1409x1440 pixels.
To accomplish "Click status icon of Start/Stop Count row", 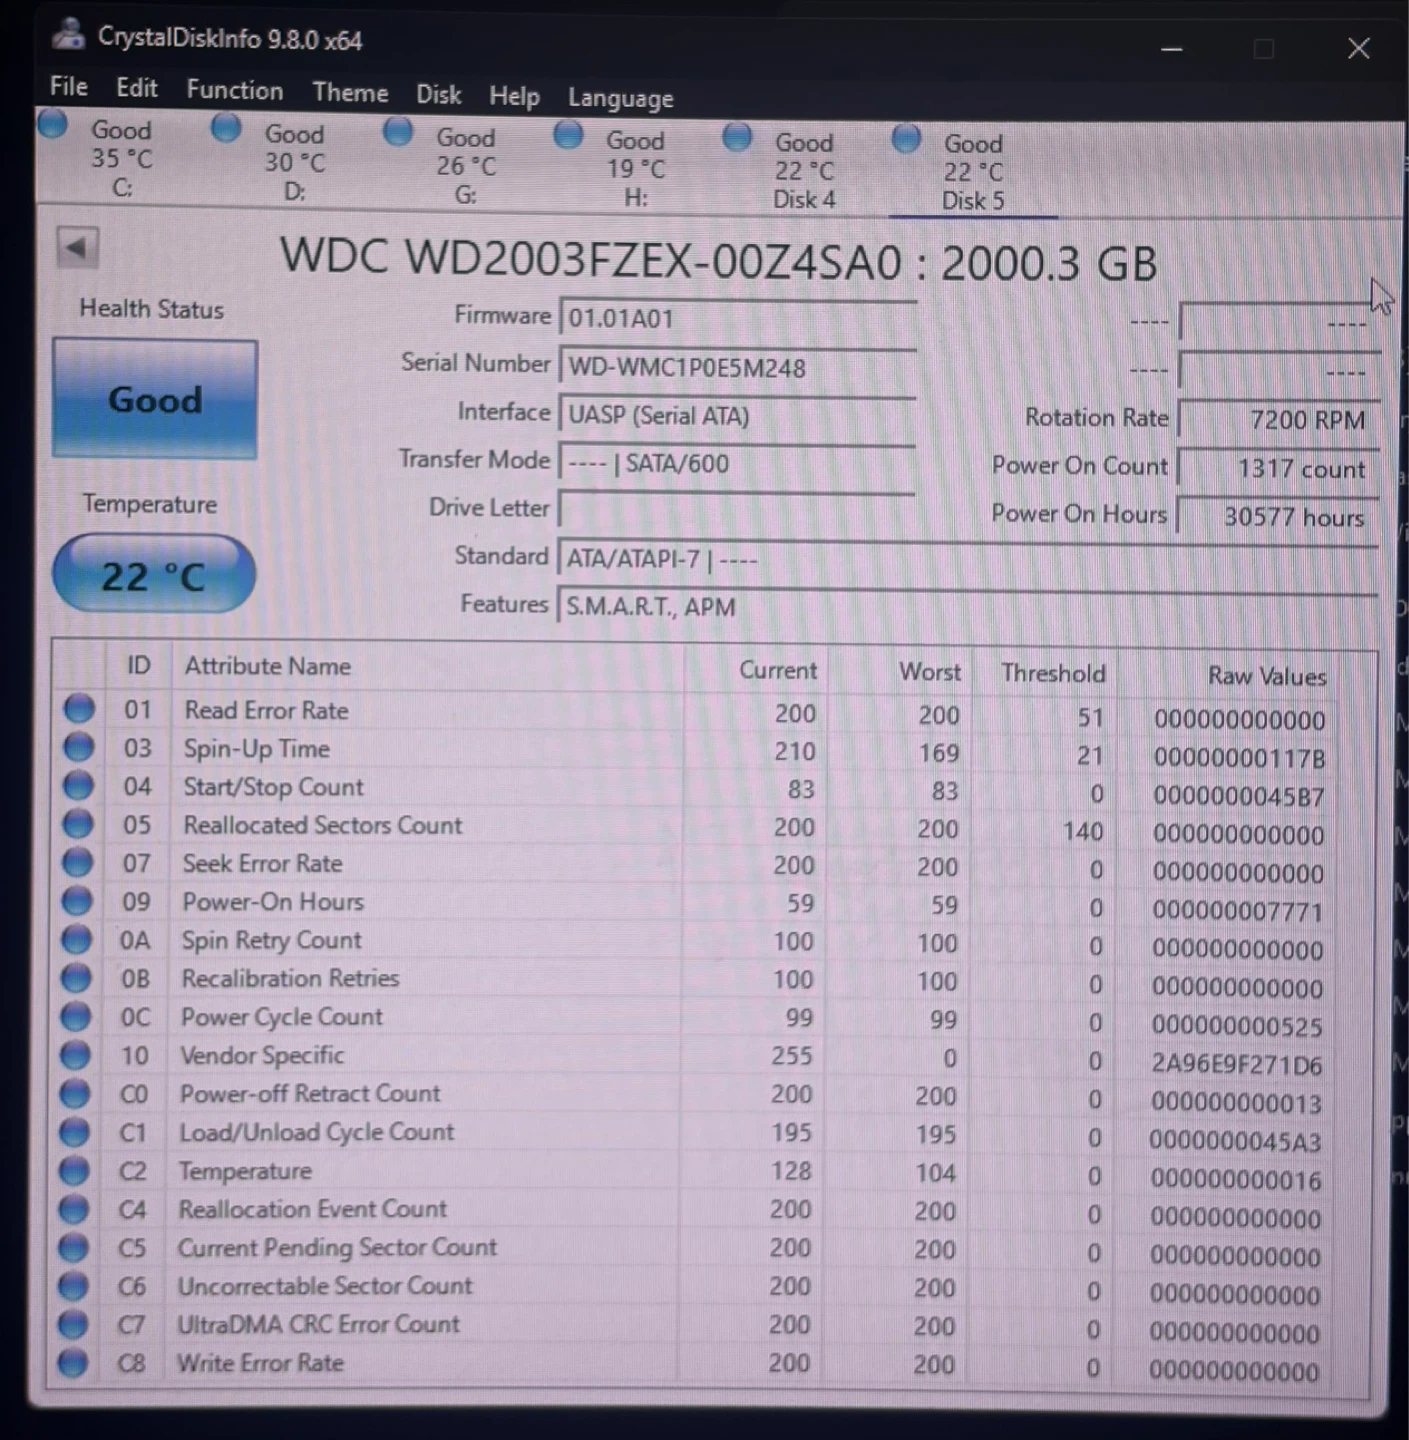I will point(78,786).
